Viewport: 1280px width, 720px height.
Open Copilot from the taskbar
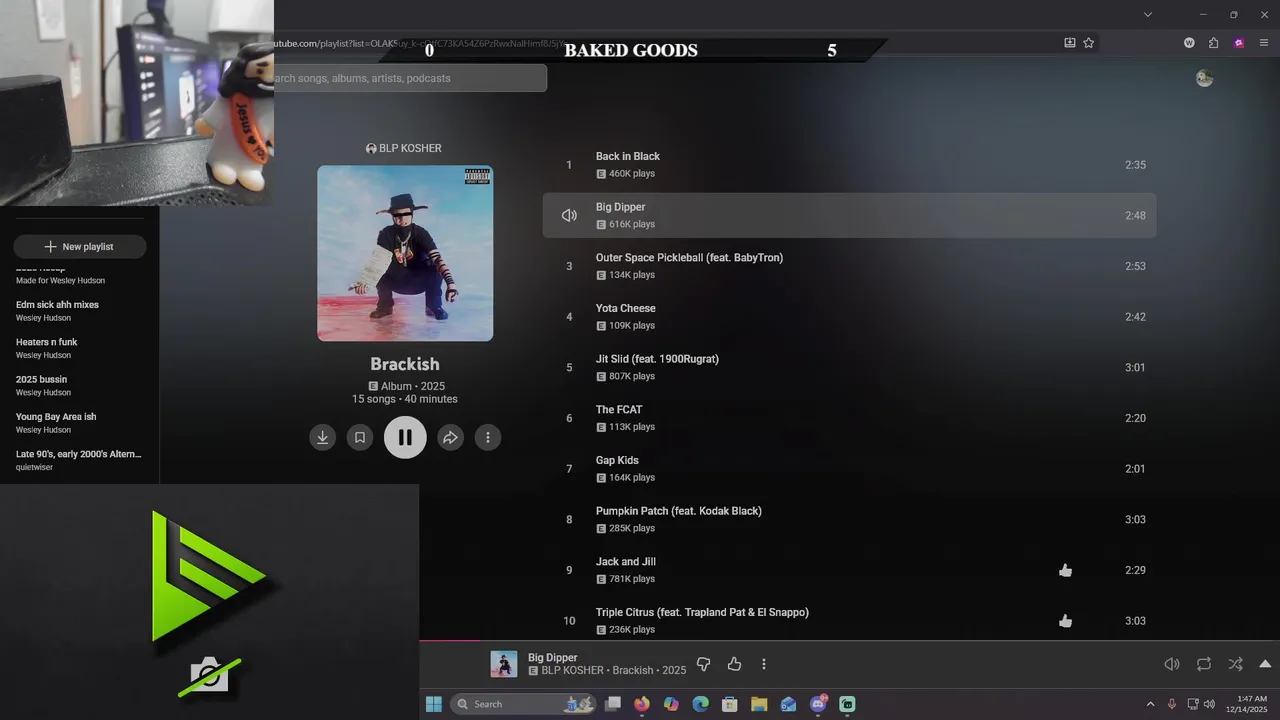tap(671, 704)
